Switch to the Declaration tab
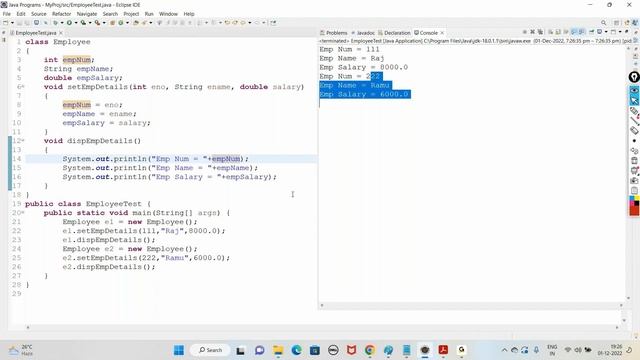Image resolution: width=640 pixels, height=360 pixels. (394, 33)
